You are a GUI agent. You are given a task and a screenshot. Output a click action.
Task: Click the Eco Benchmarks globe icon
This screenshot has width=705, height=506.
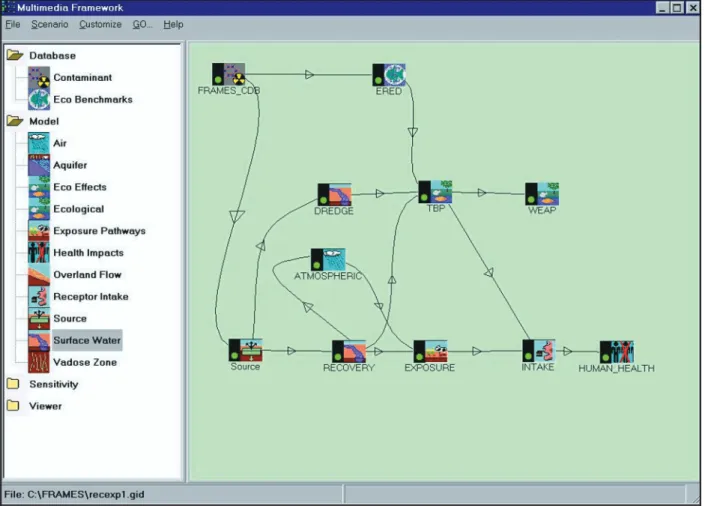[x=39, y=99]
